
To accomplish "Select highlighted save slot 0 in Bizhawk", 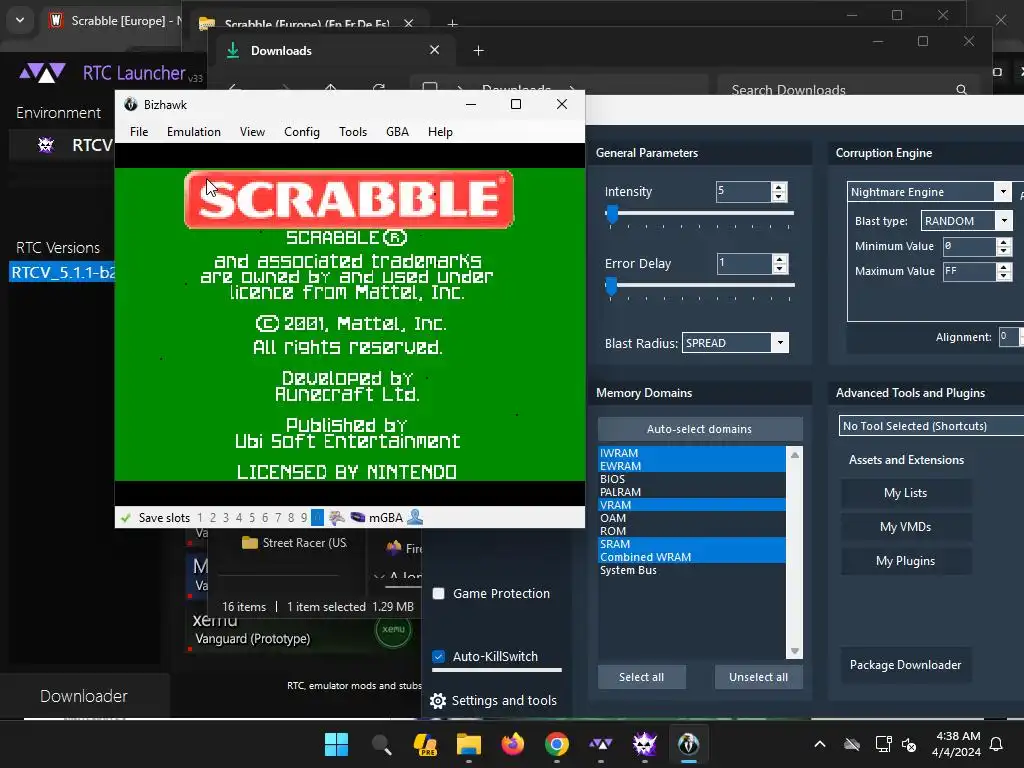I will [x=317, y=518].
